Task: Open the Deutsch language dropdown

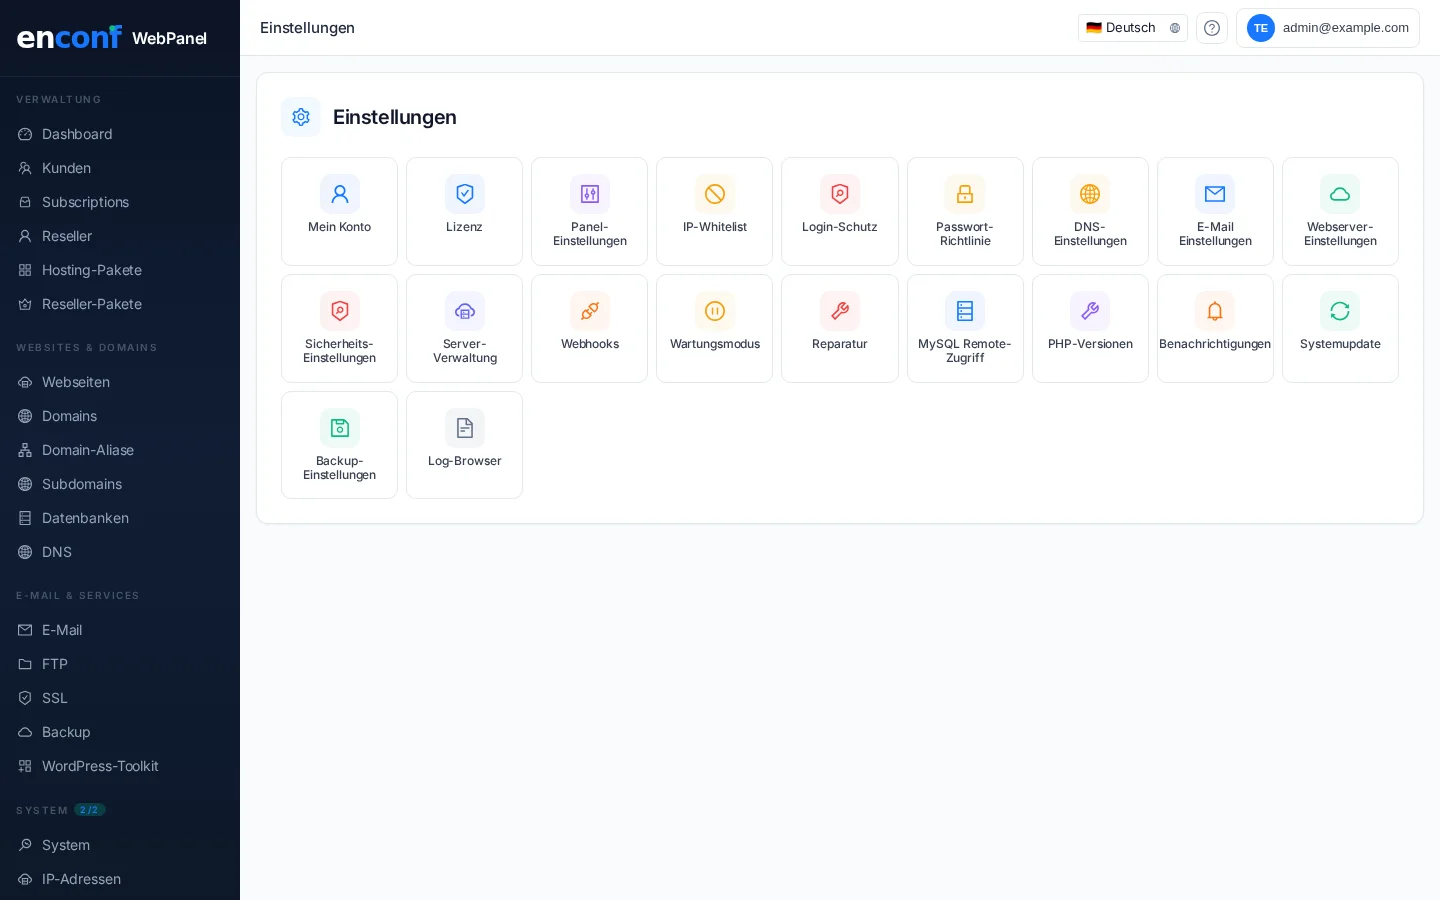Action: (1132, 28)
